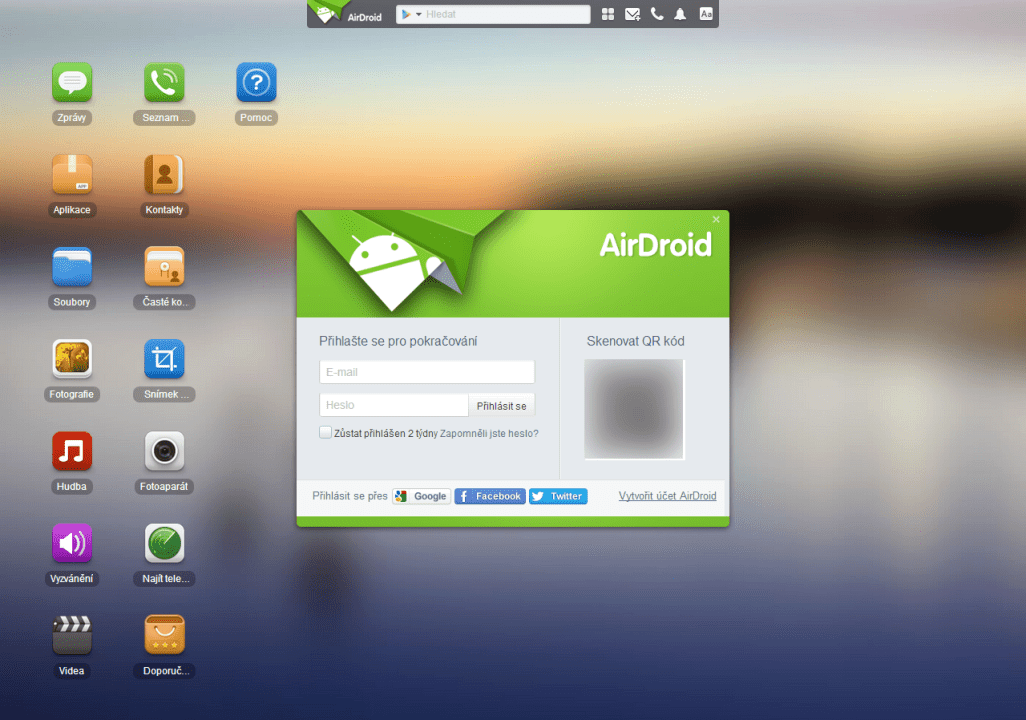The image size is (1026, 720).
Task: Open the Google Play search source dropdown
Action: point(412,14)
